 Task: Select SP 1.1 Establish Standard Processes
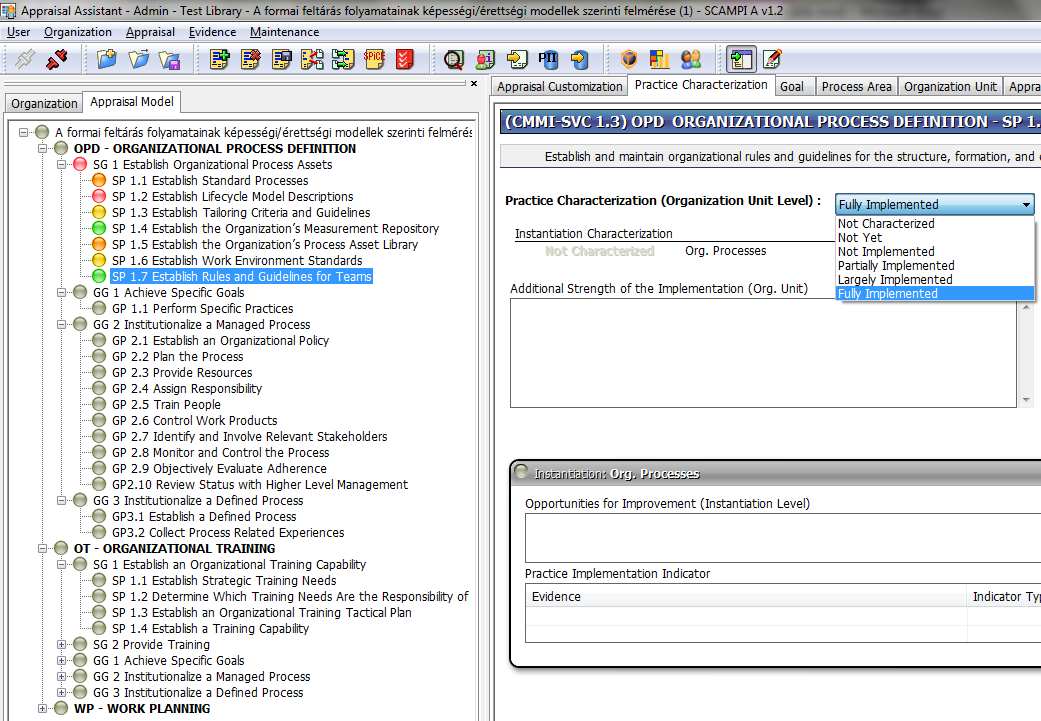tap(210, 181)
